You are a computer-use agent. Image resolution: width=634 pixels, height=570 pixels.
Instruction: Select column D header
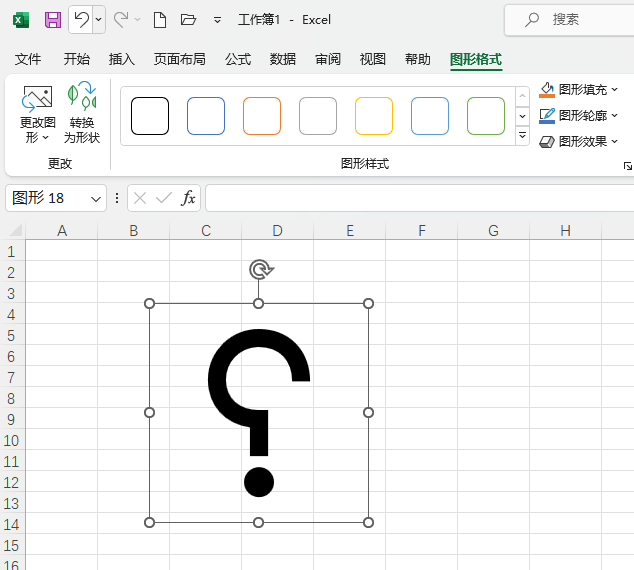[x=277, y=231]
